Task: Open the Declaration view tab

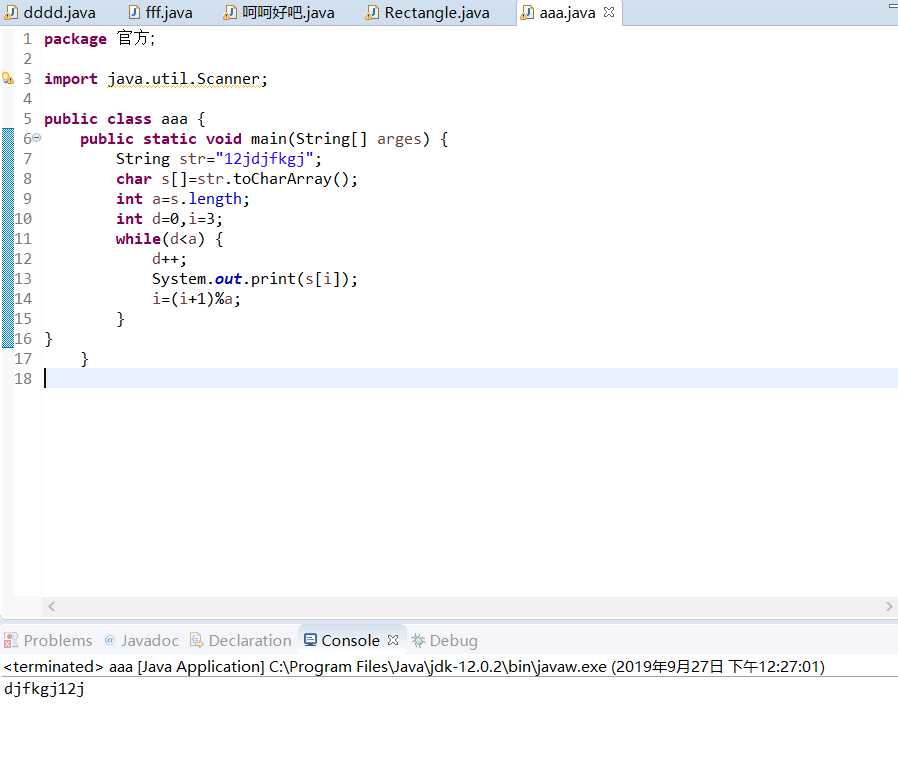Action: click(x=241, y=640)
